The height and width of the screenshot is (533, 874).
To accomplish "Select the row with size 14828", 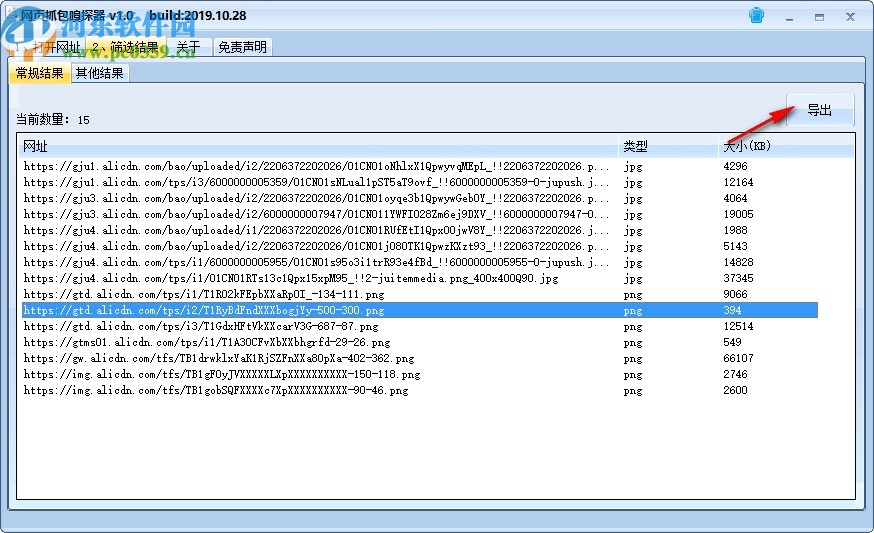I will (420, 263).
